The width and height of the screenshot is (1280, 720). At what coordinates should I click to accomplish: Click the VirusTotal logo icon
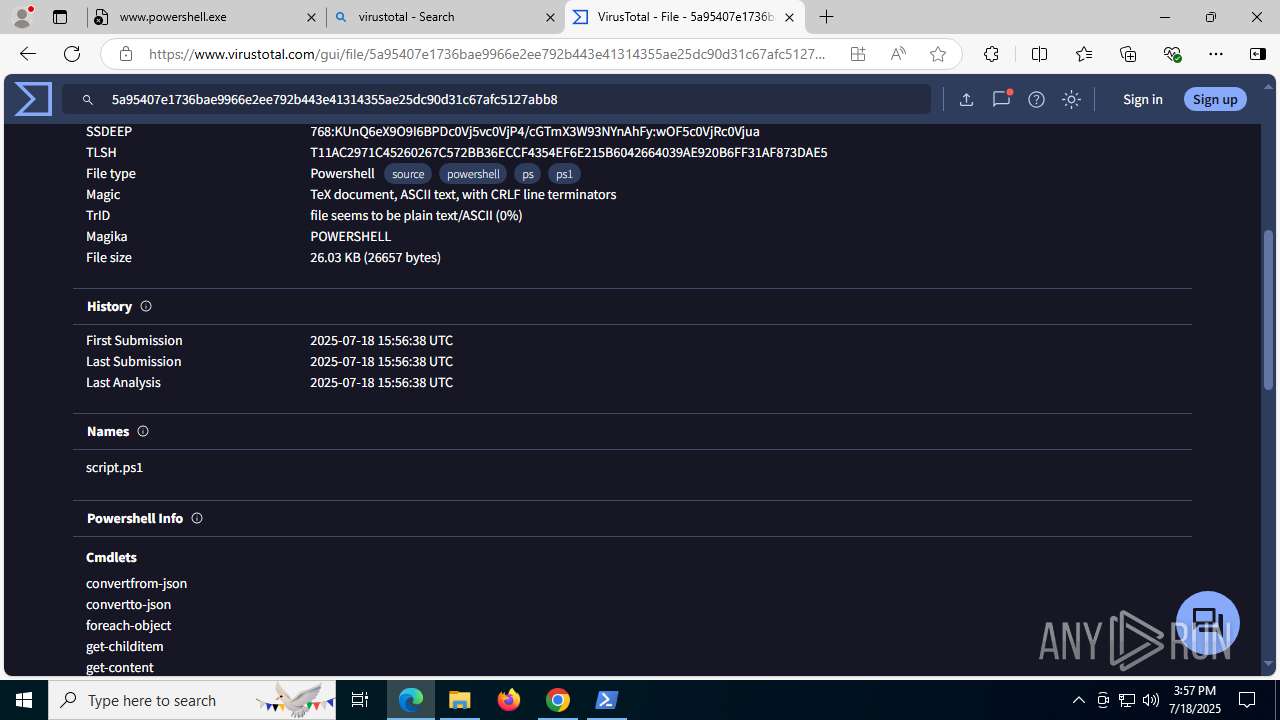pyautogui.click(x=33, y=99)
